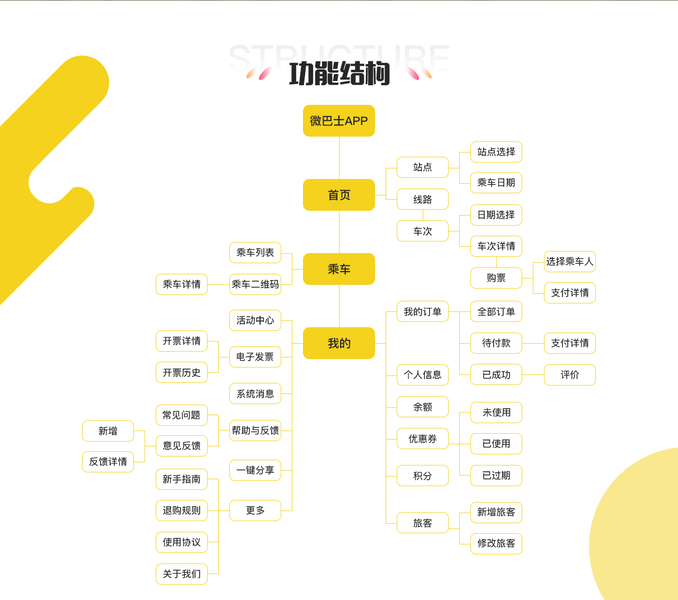
Task: Click the 购票 node
Action: (x=496, y=277)
